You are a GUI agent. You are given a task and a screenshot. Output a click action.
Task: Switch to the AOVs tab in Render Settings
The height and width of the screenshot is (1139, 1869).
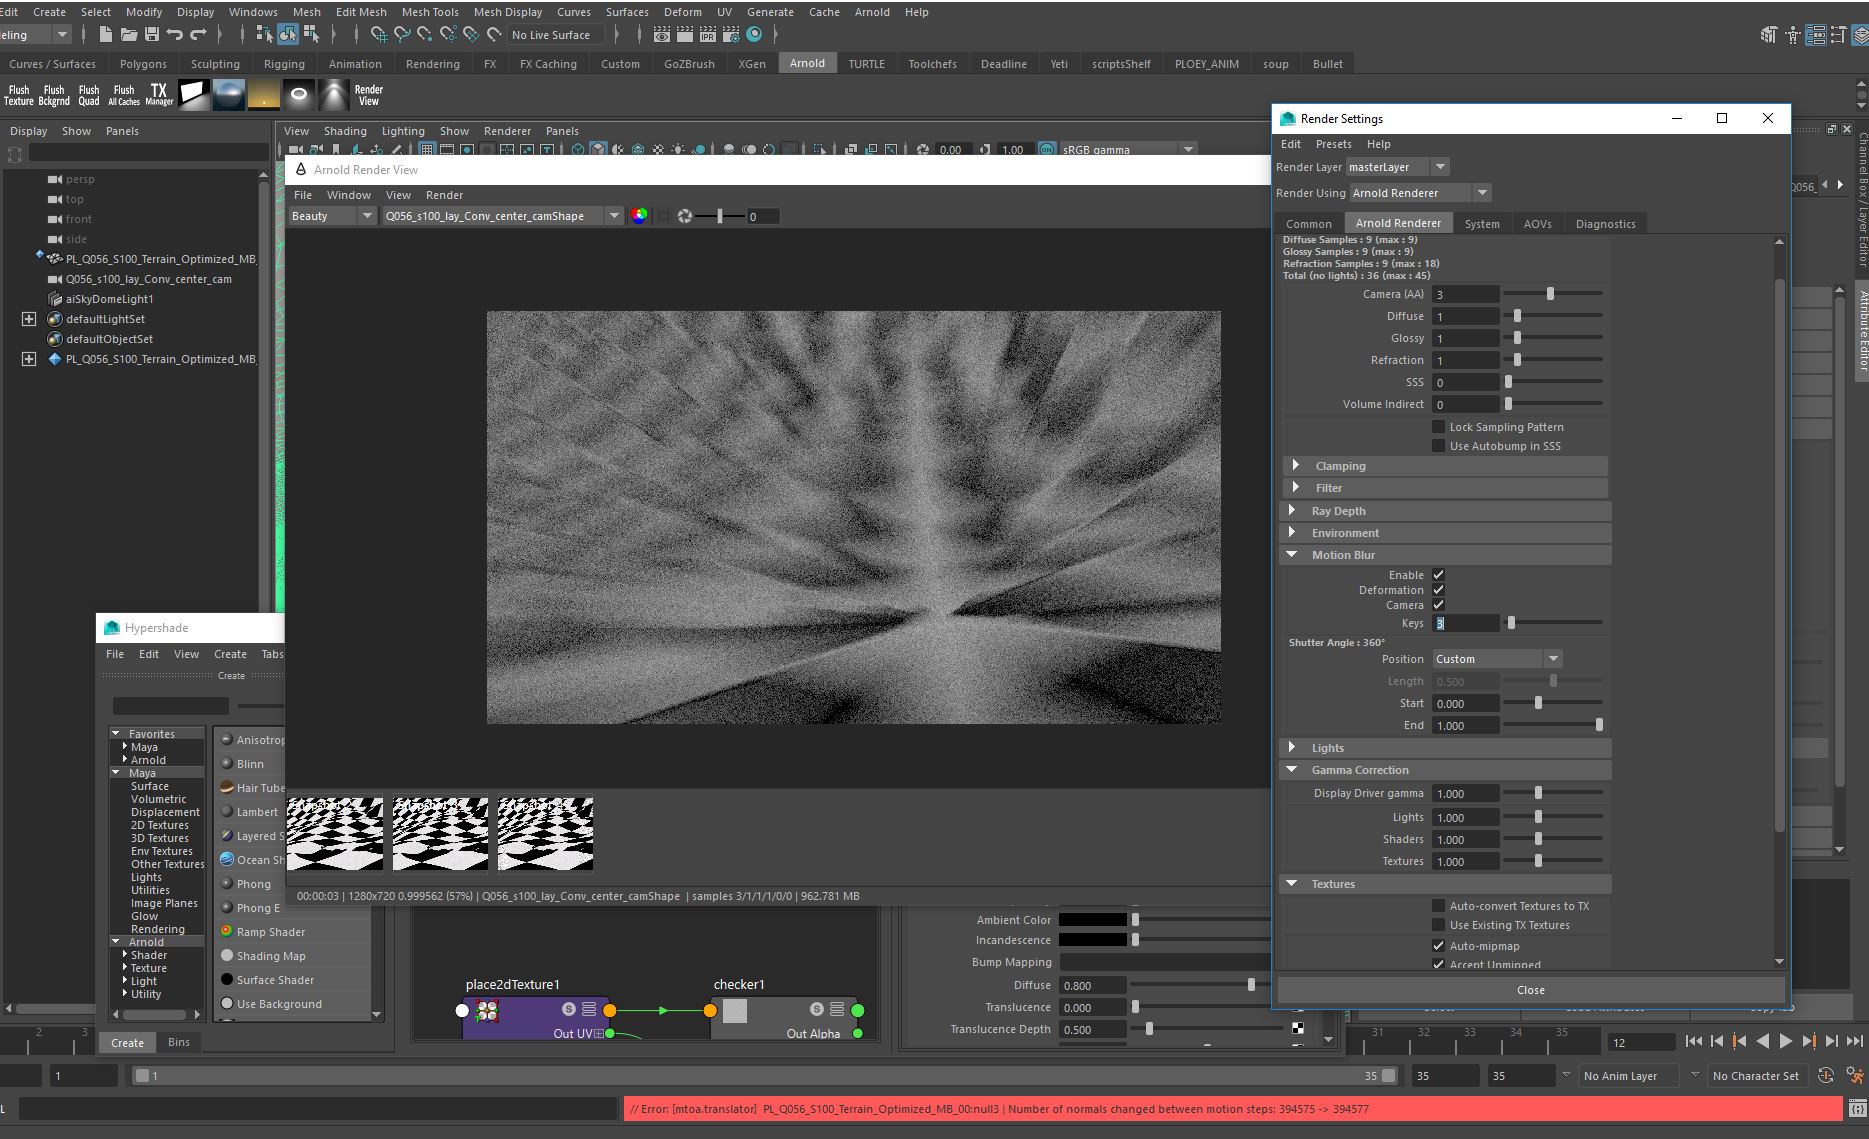(x=1537, y=223)
